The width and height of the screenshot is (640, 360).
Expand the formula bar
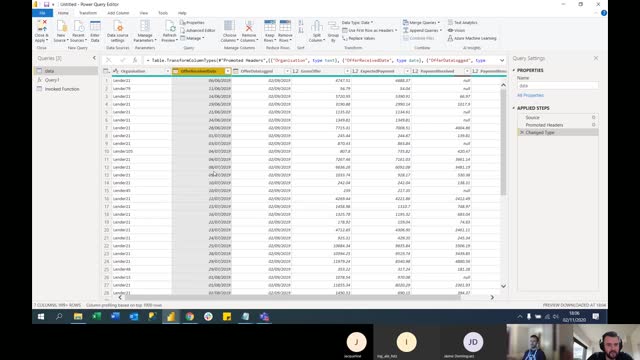[502, 60]
